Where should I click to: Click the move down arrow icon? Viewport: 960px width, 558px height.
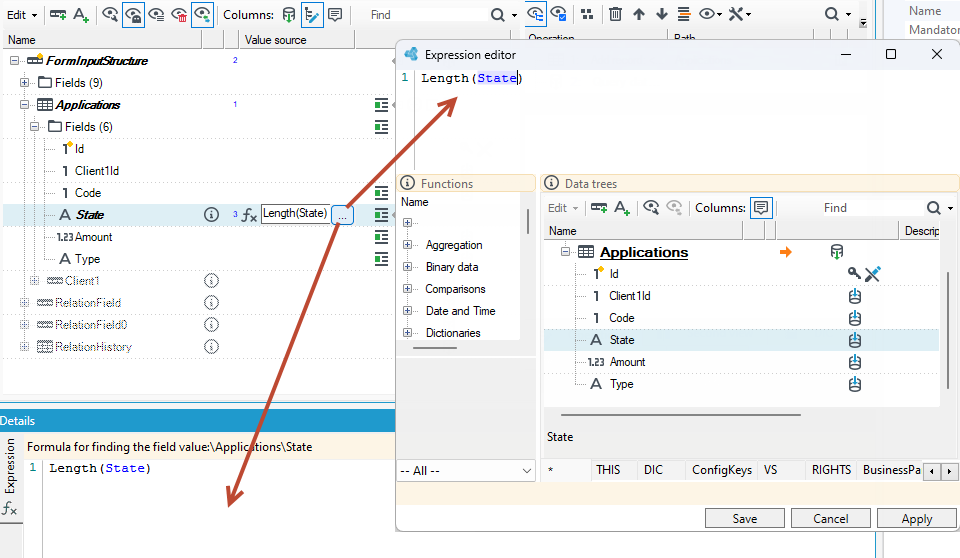click(662, 15)
